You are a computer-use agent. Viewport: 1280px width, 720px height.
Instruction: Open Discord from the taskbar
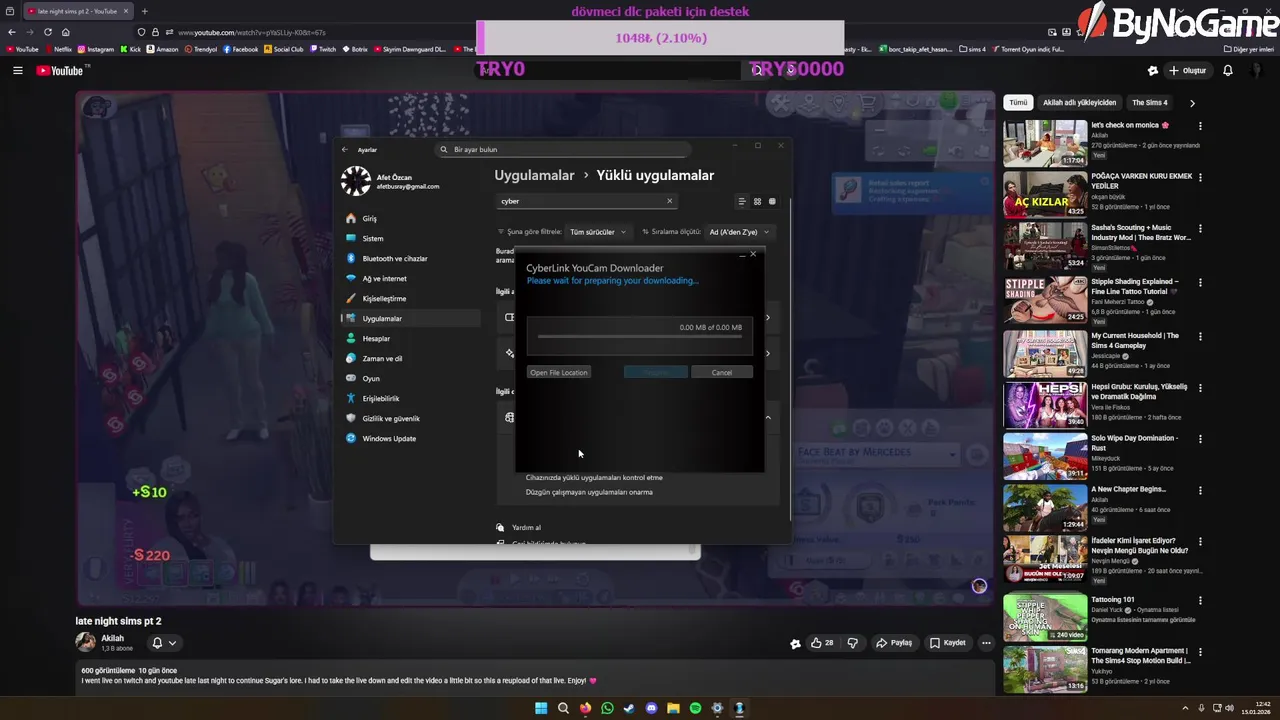point(651,708)
